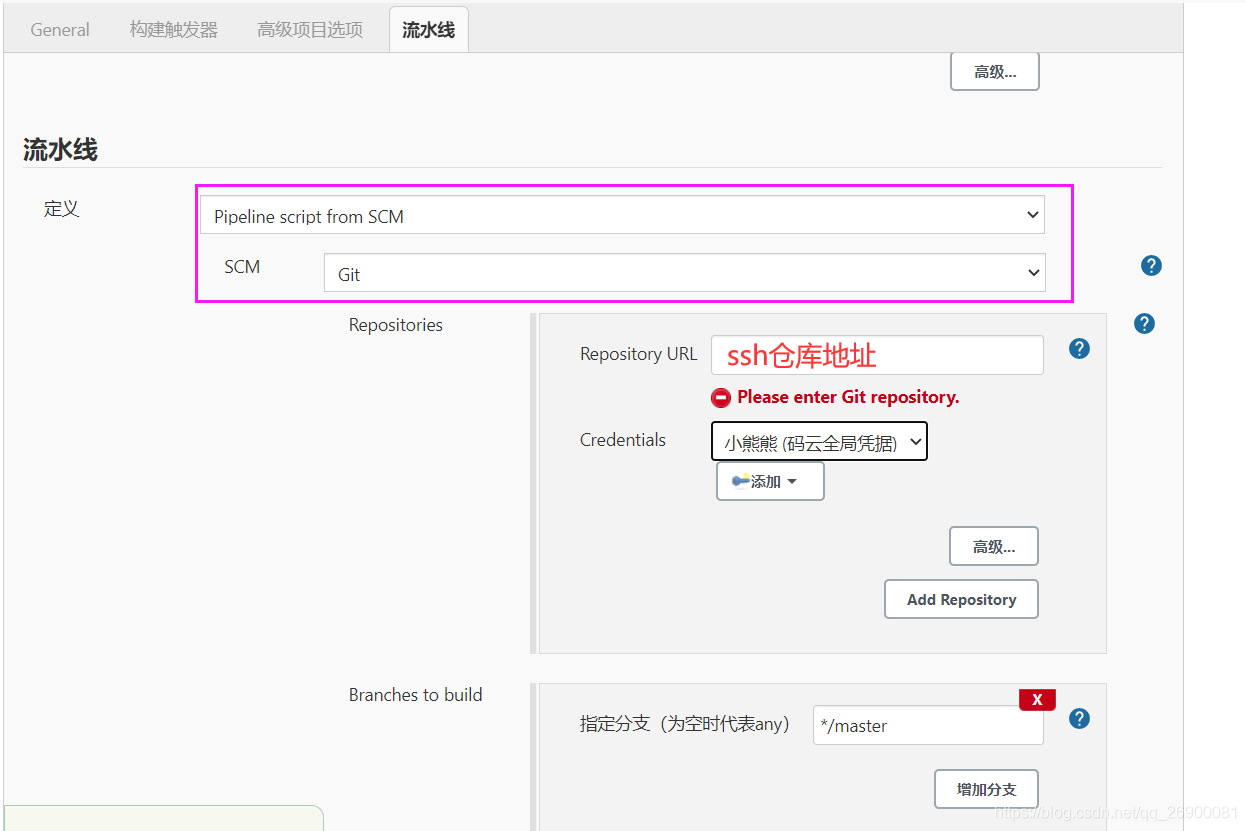Click the Repository URL input field
The image size is (1246, 831).
[876, 354]
